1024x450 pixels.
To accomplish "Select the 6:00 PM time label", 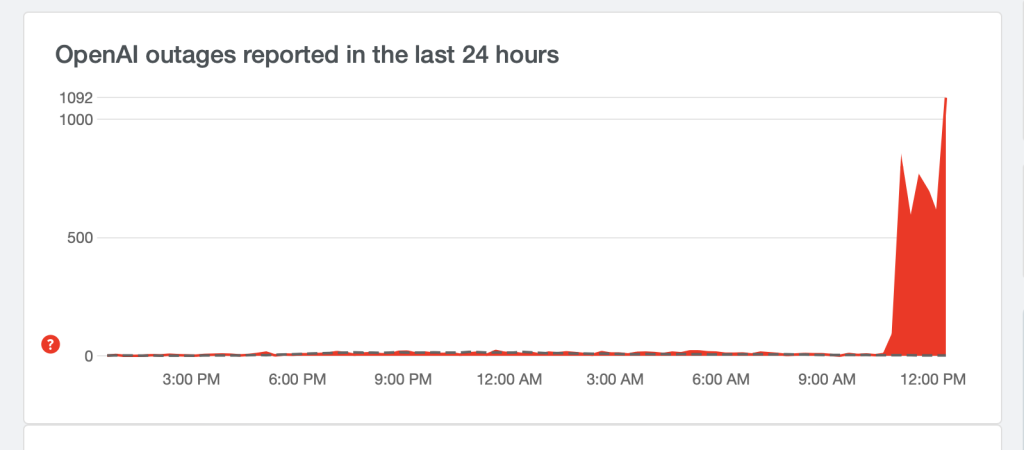I will tap(299, 380).
